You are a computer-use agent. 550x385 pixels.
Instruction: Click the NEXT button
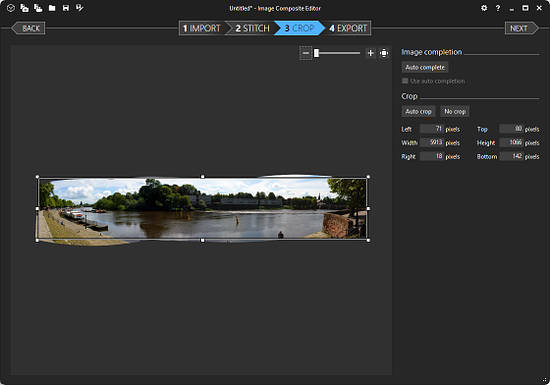[x=522, y=28]
